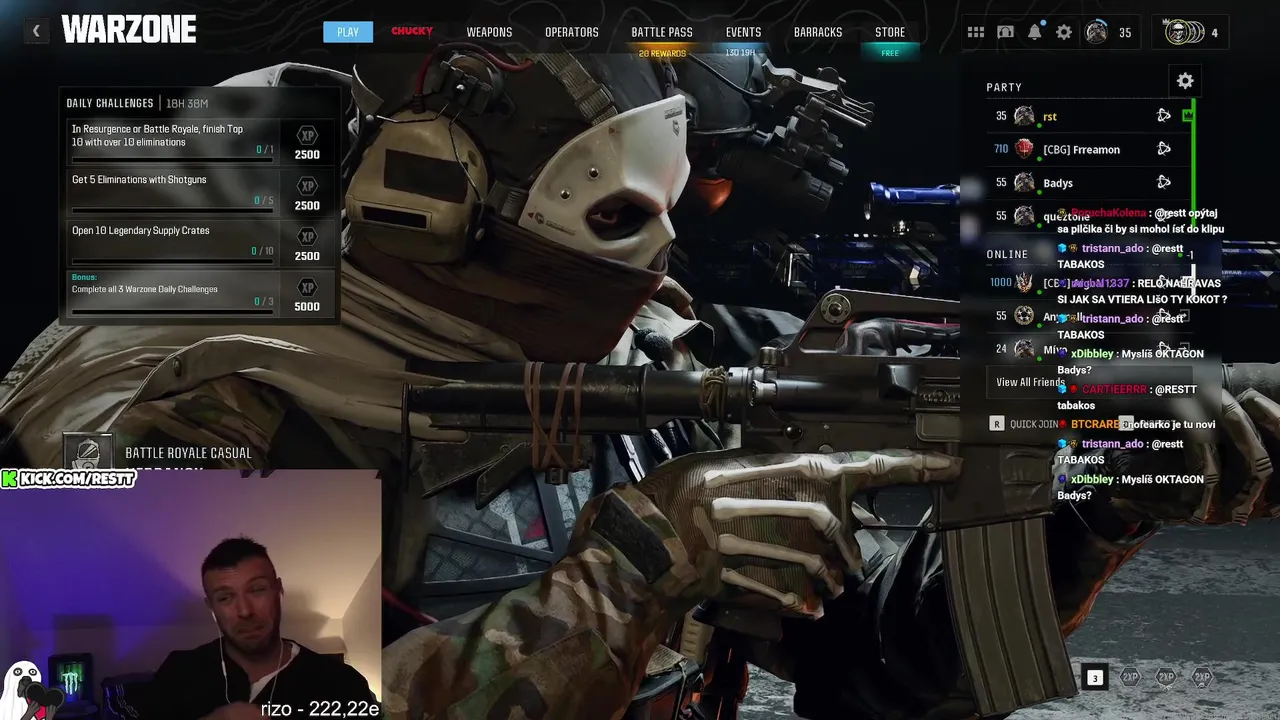Viewport: 1280px width, 720px height.
Task: Click the XP token on Shotguns challenge
Action: tap(307, 186)
